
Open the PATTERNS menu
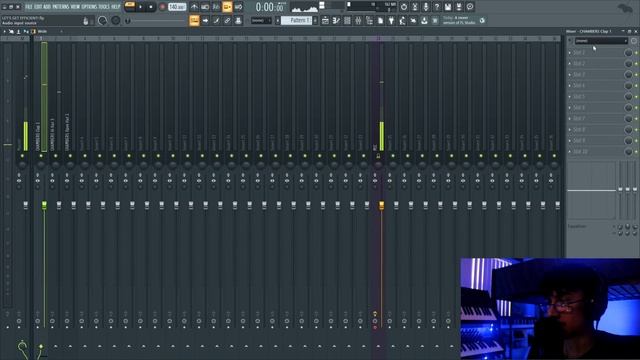(60, 7)
